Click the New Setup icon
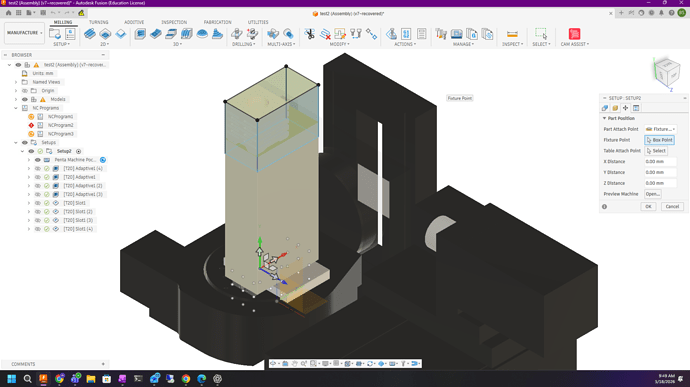 (x=55, y=34)
